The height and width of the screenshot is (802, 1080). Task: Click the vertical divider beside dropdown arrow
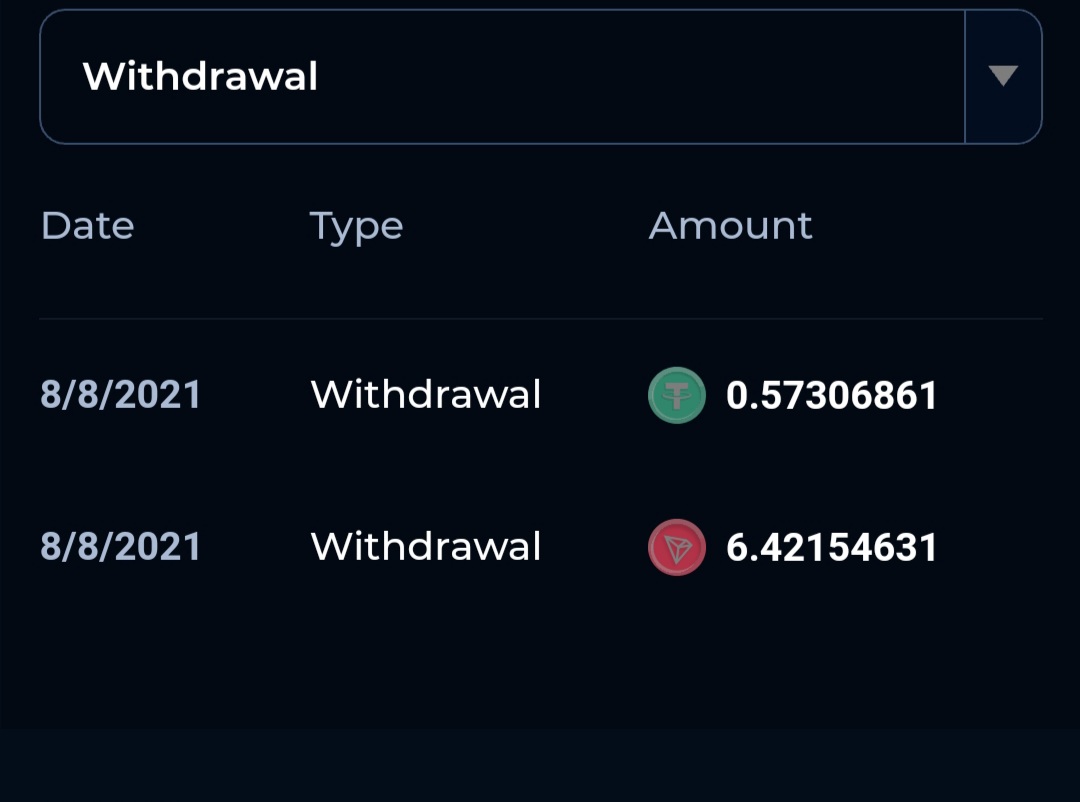click(x=965, y=77)
